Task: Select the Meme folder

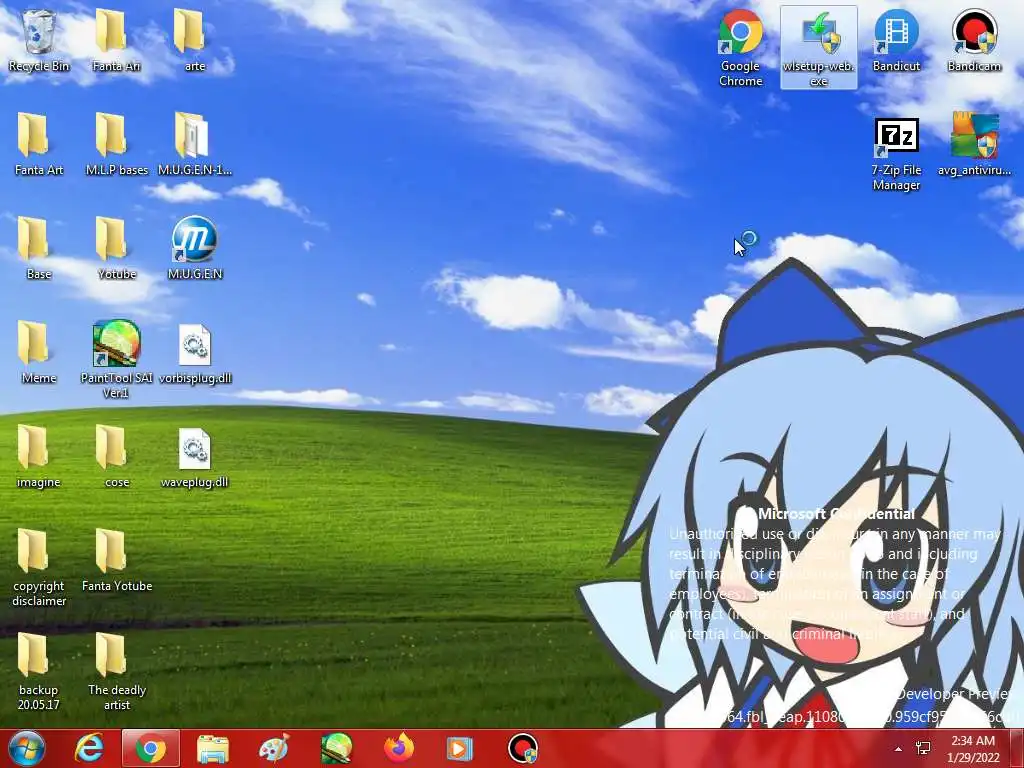Action: point(39,353)
